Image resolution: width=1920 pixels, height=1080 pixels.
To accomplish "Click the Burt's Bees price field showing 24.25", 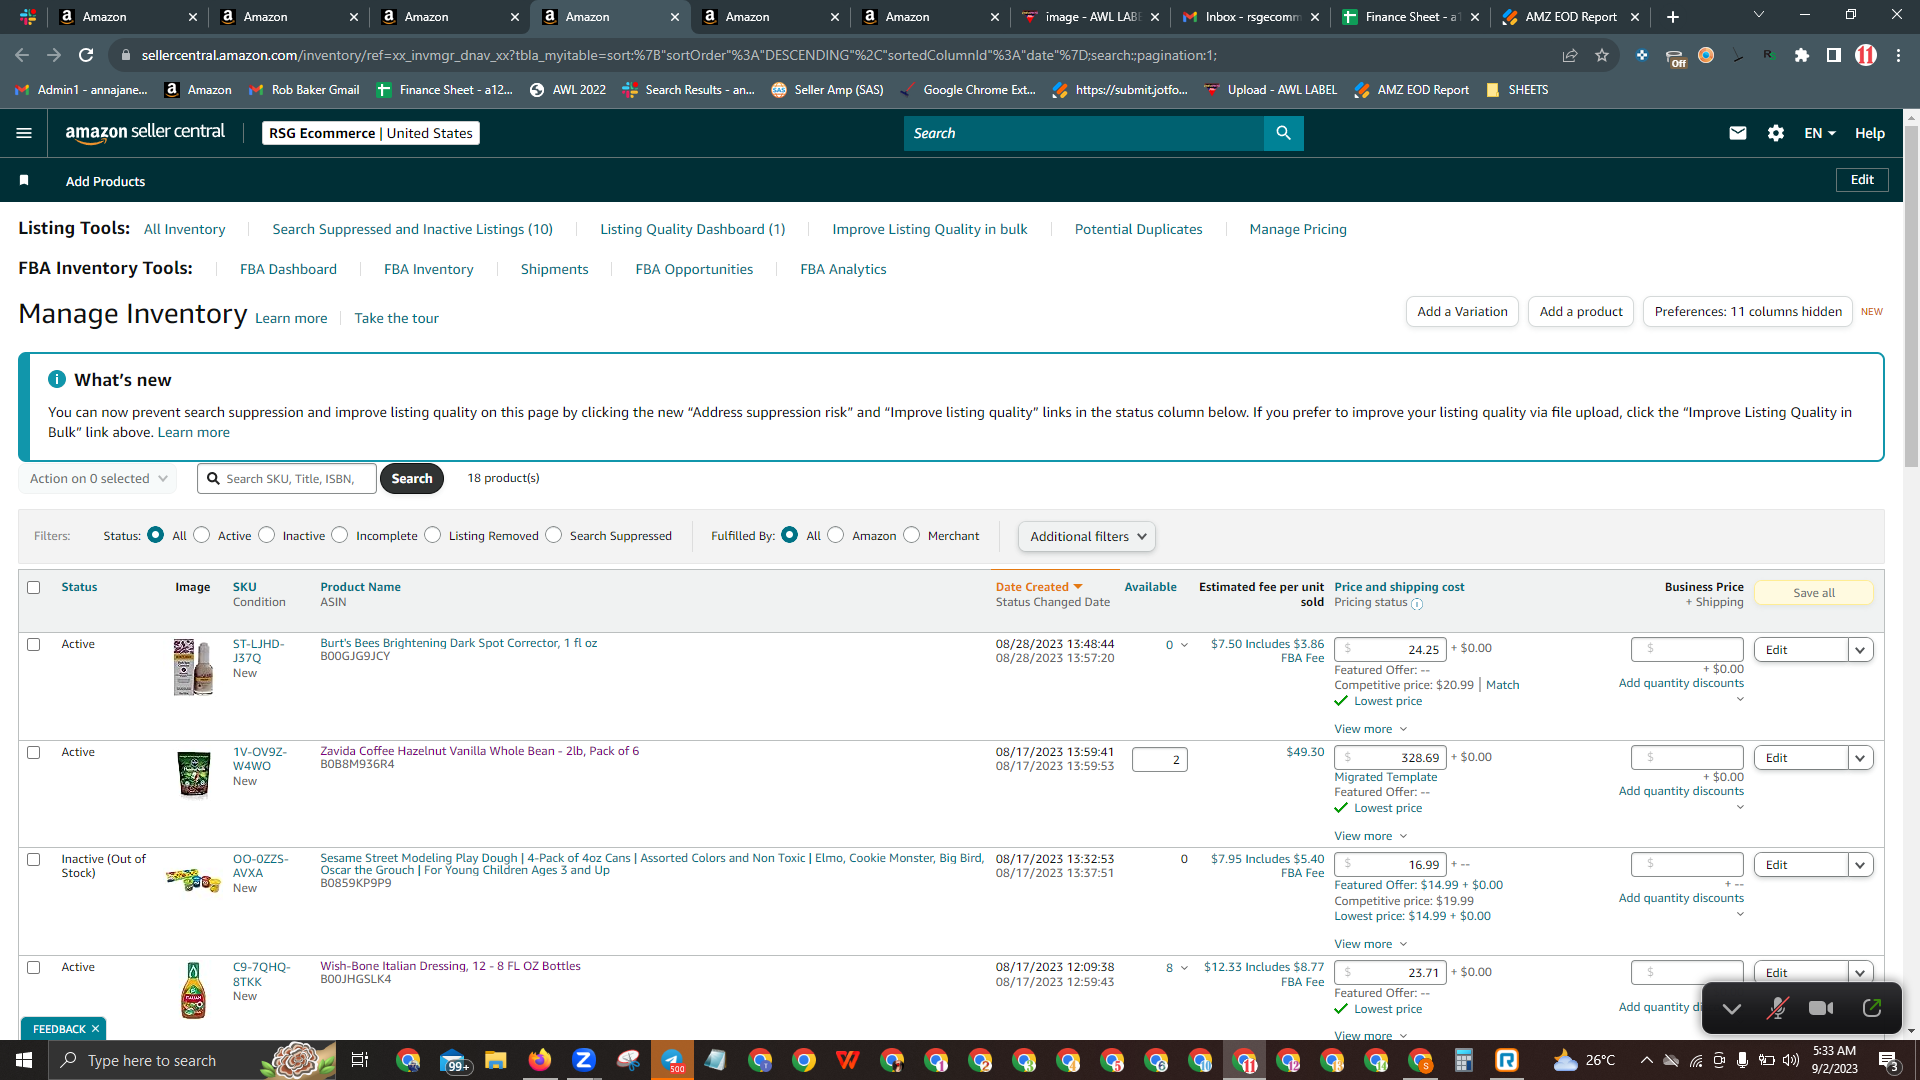I will (x=1390, y=650).
